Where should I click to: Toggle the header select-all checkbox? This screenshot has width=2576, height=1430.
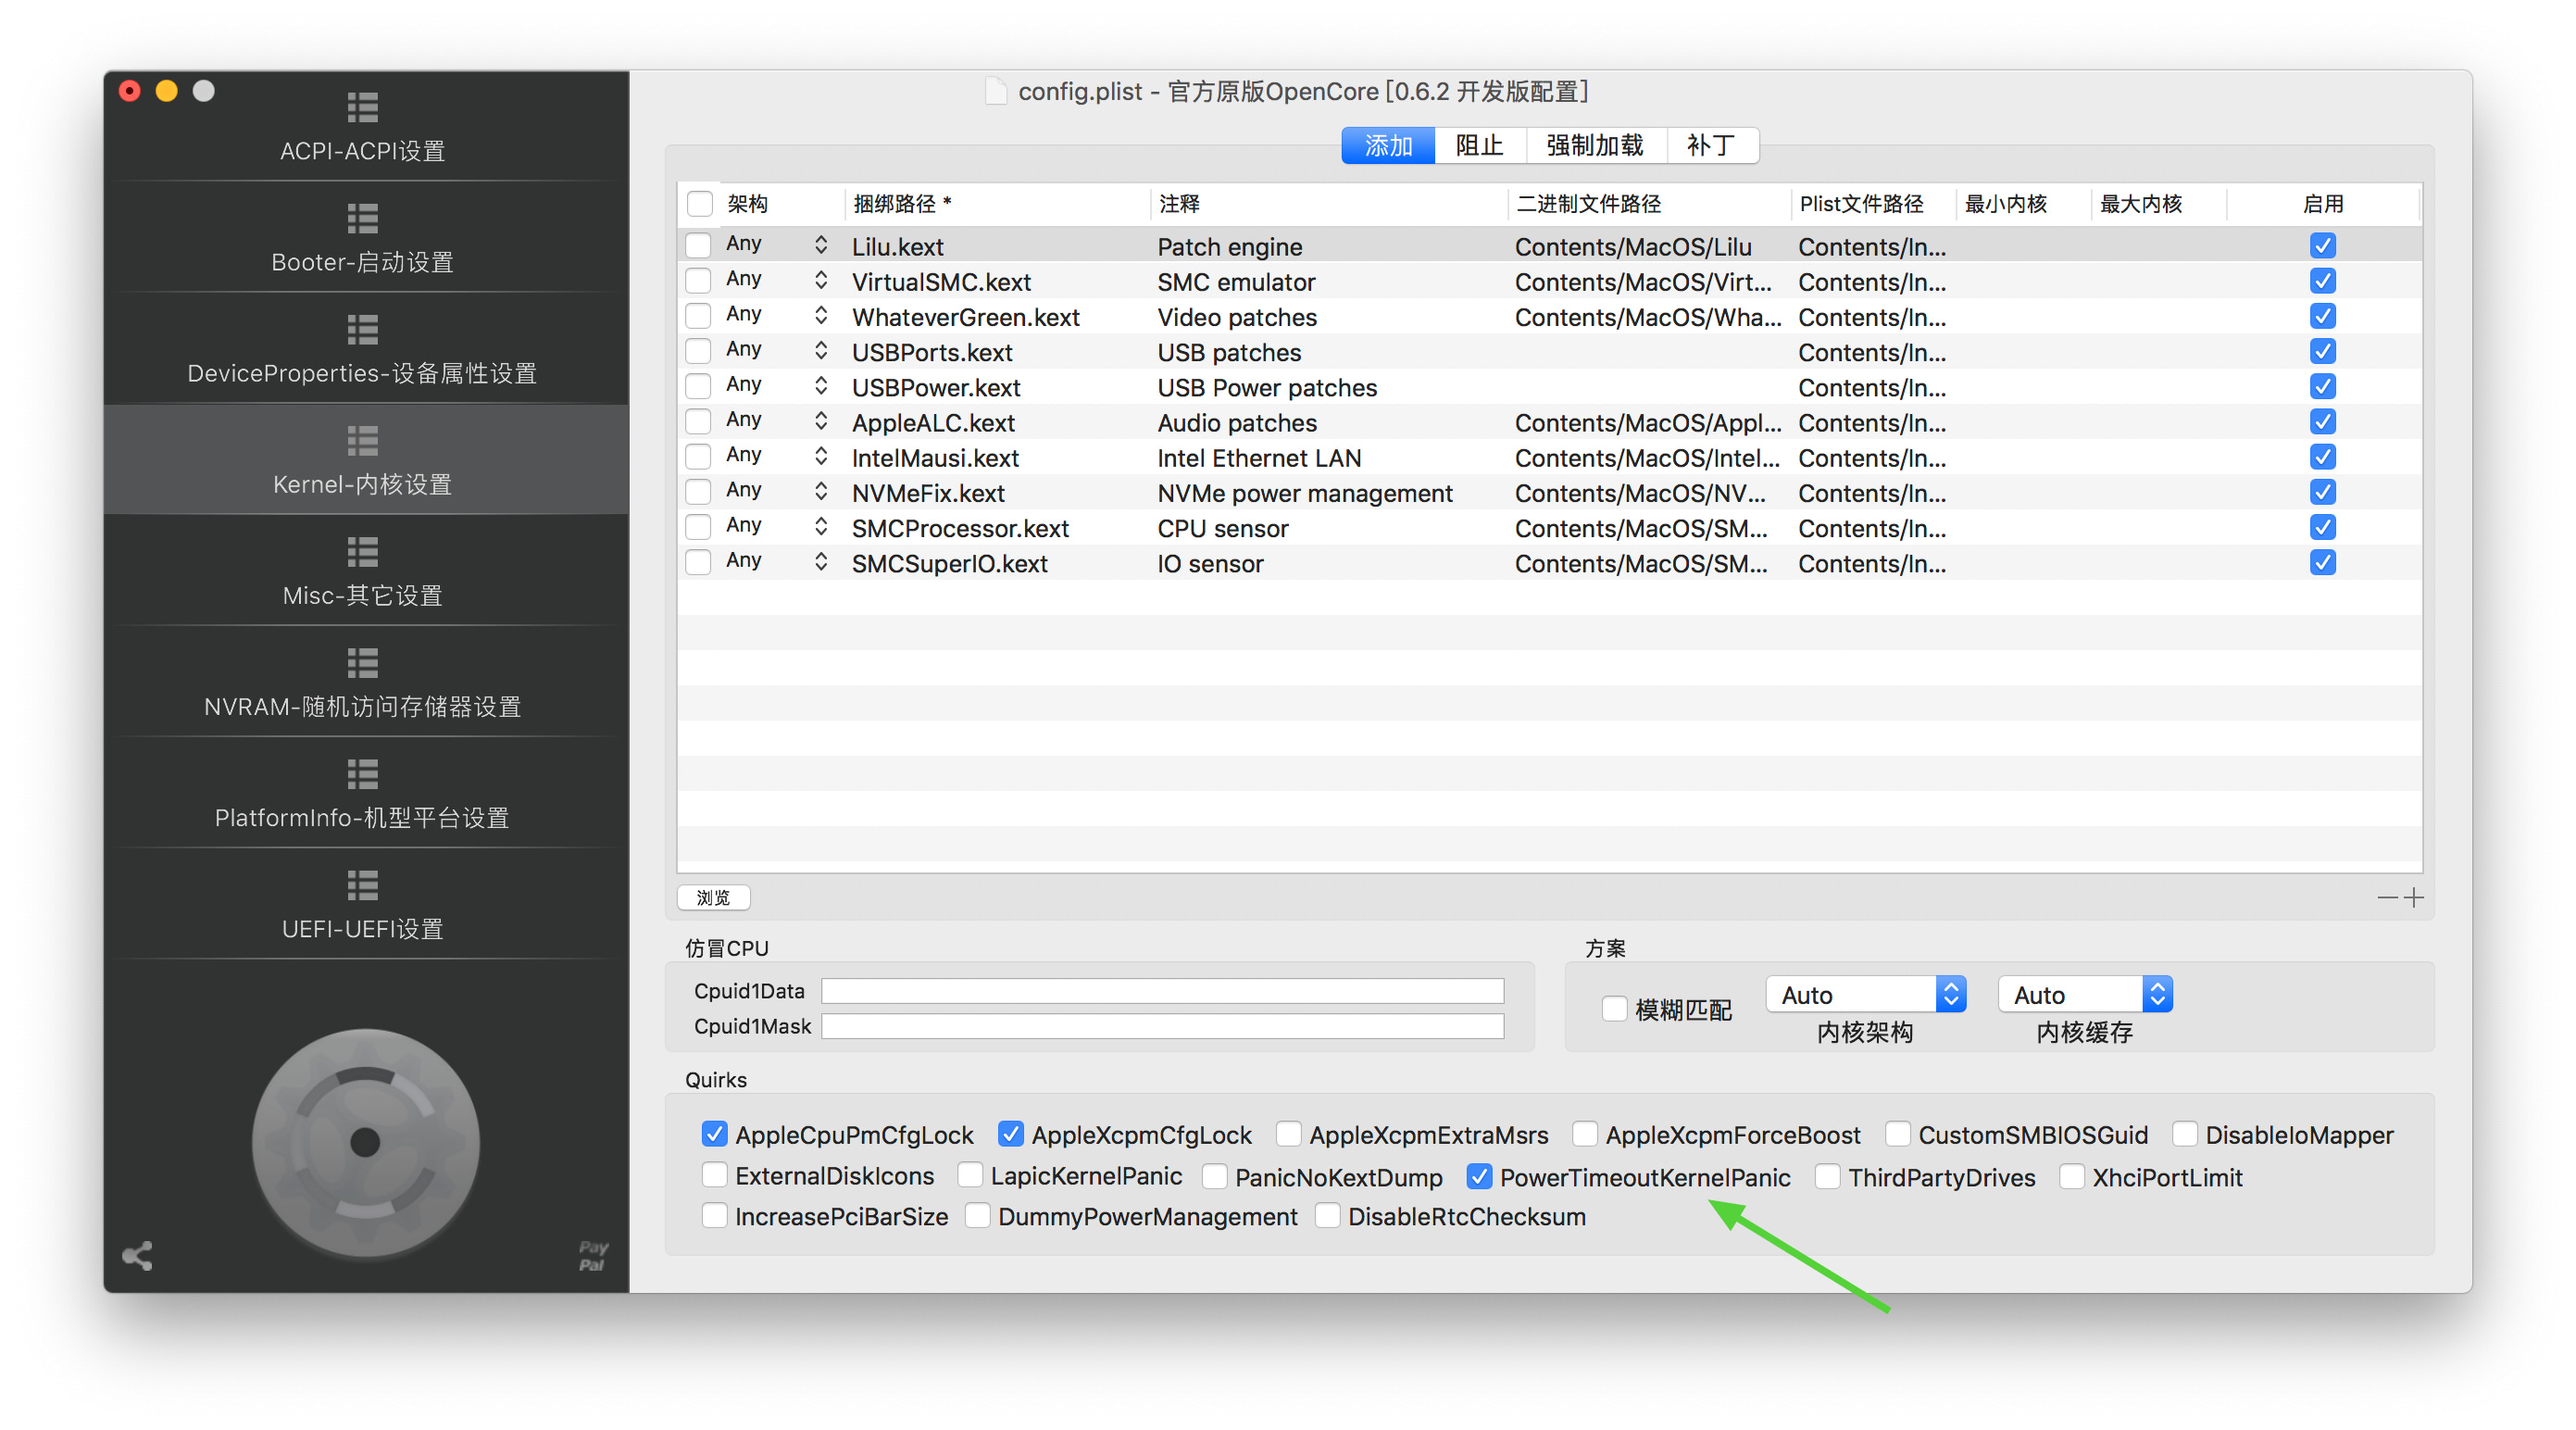[700, 204]
